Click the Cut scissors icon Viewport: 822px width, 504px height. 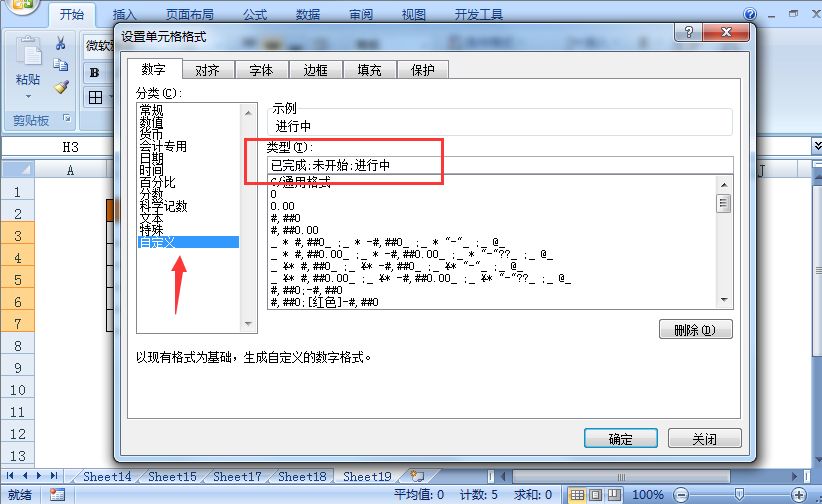[61, 43]
